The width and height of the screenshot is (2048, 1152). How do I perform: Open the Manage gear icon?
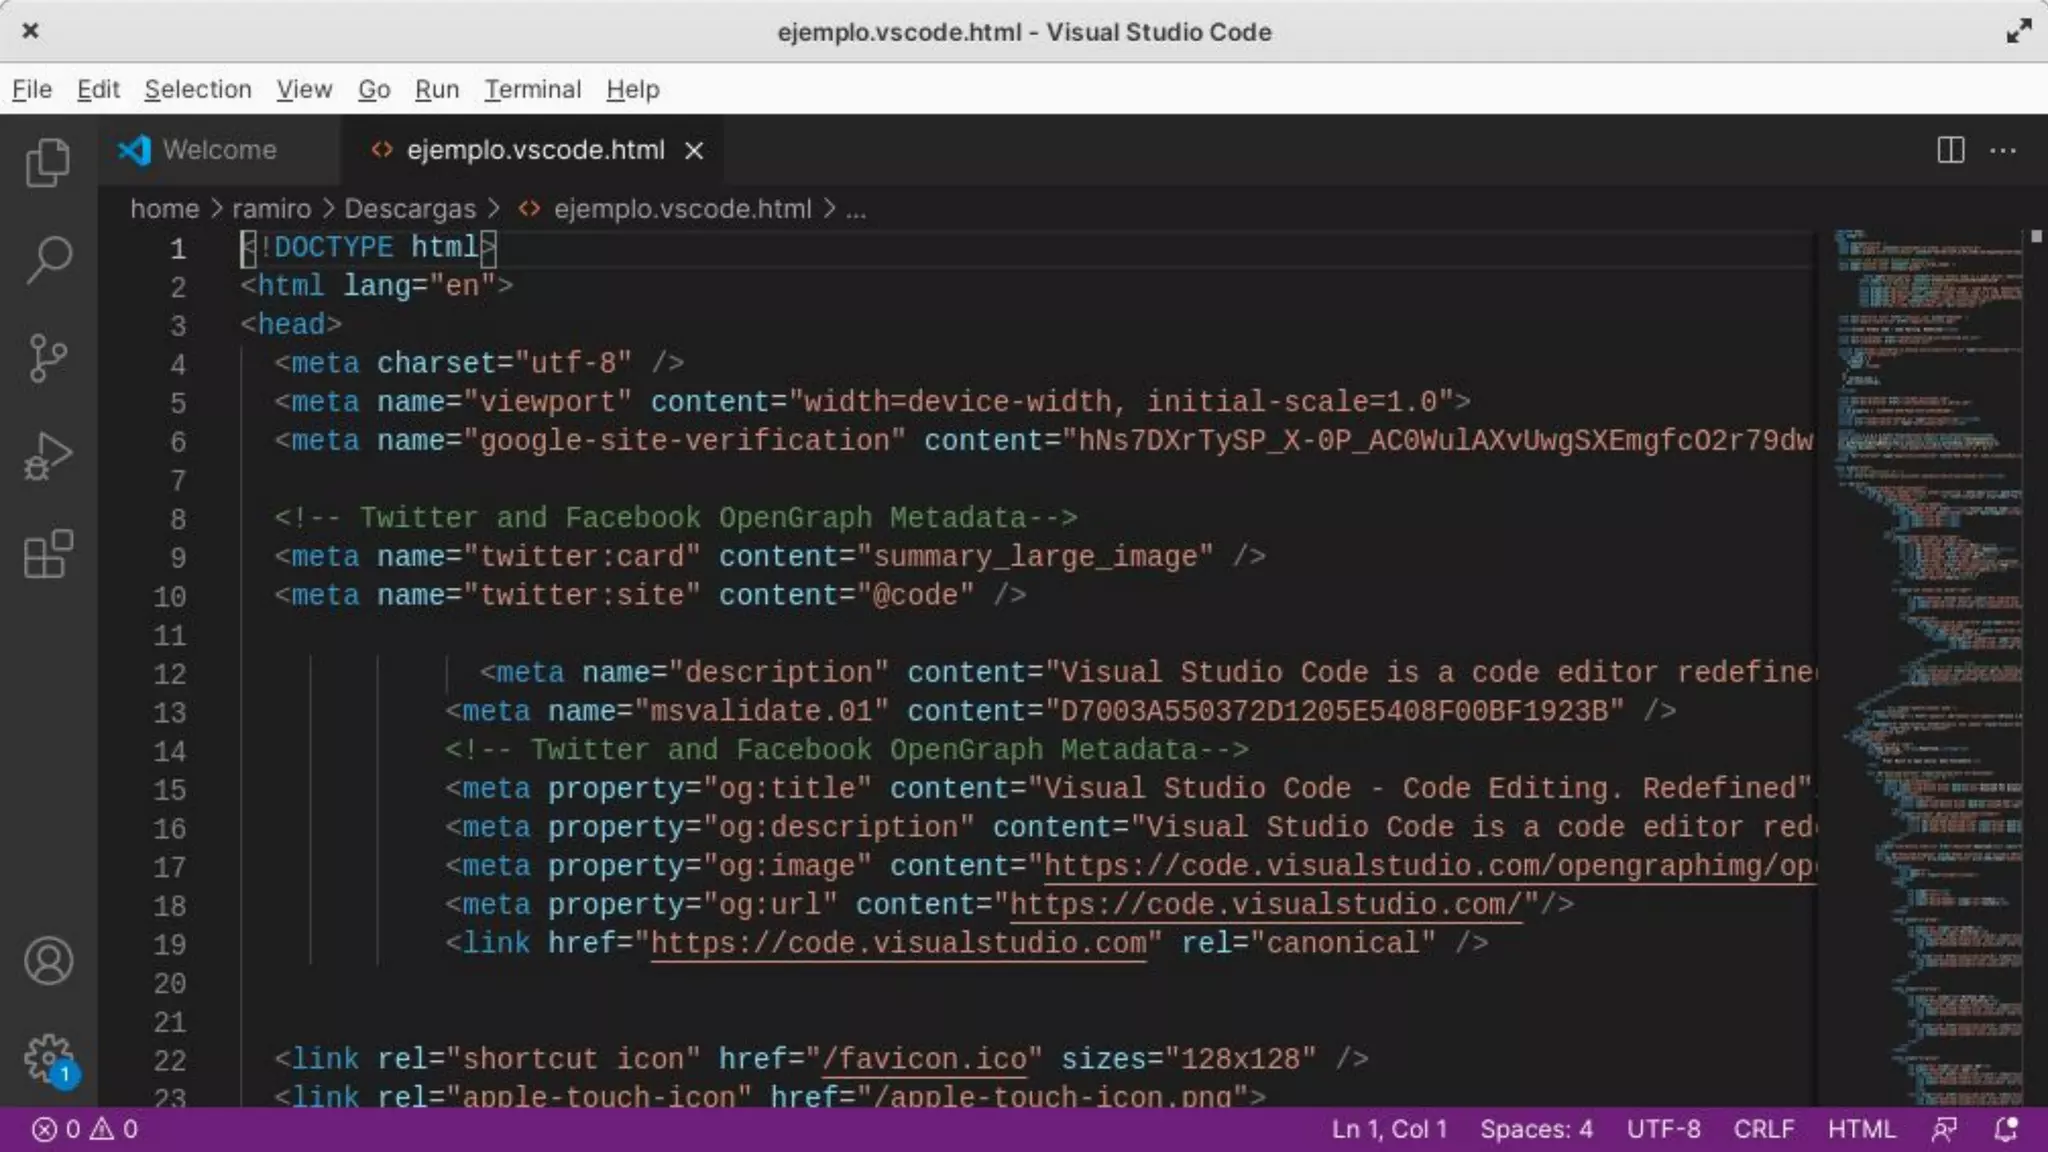[x=48, y=1058]
